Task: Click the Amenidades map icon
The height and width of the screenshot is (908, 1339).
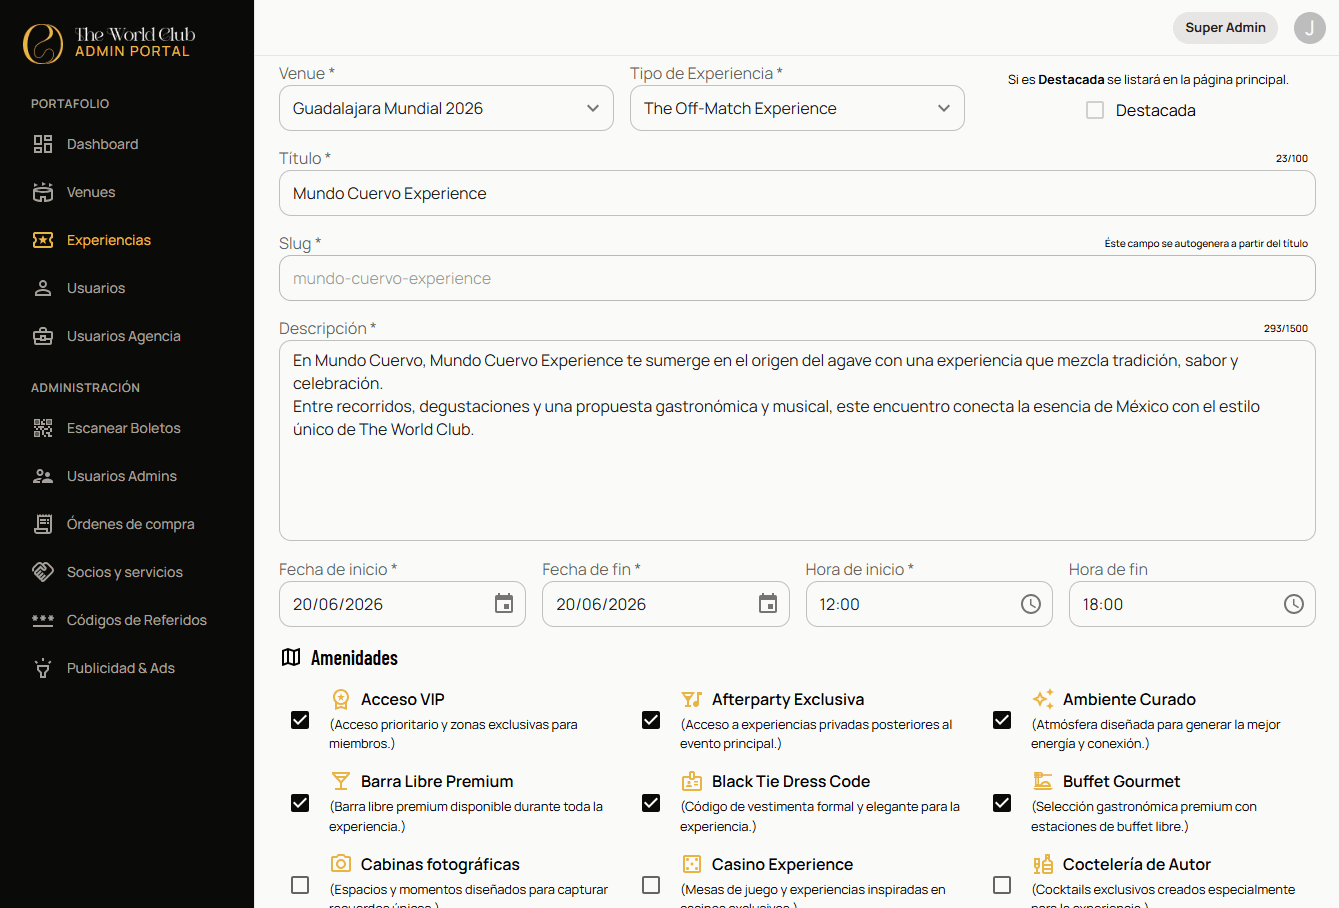Action: [x=291, y=657]
